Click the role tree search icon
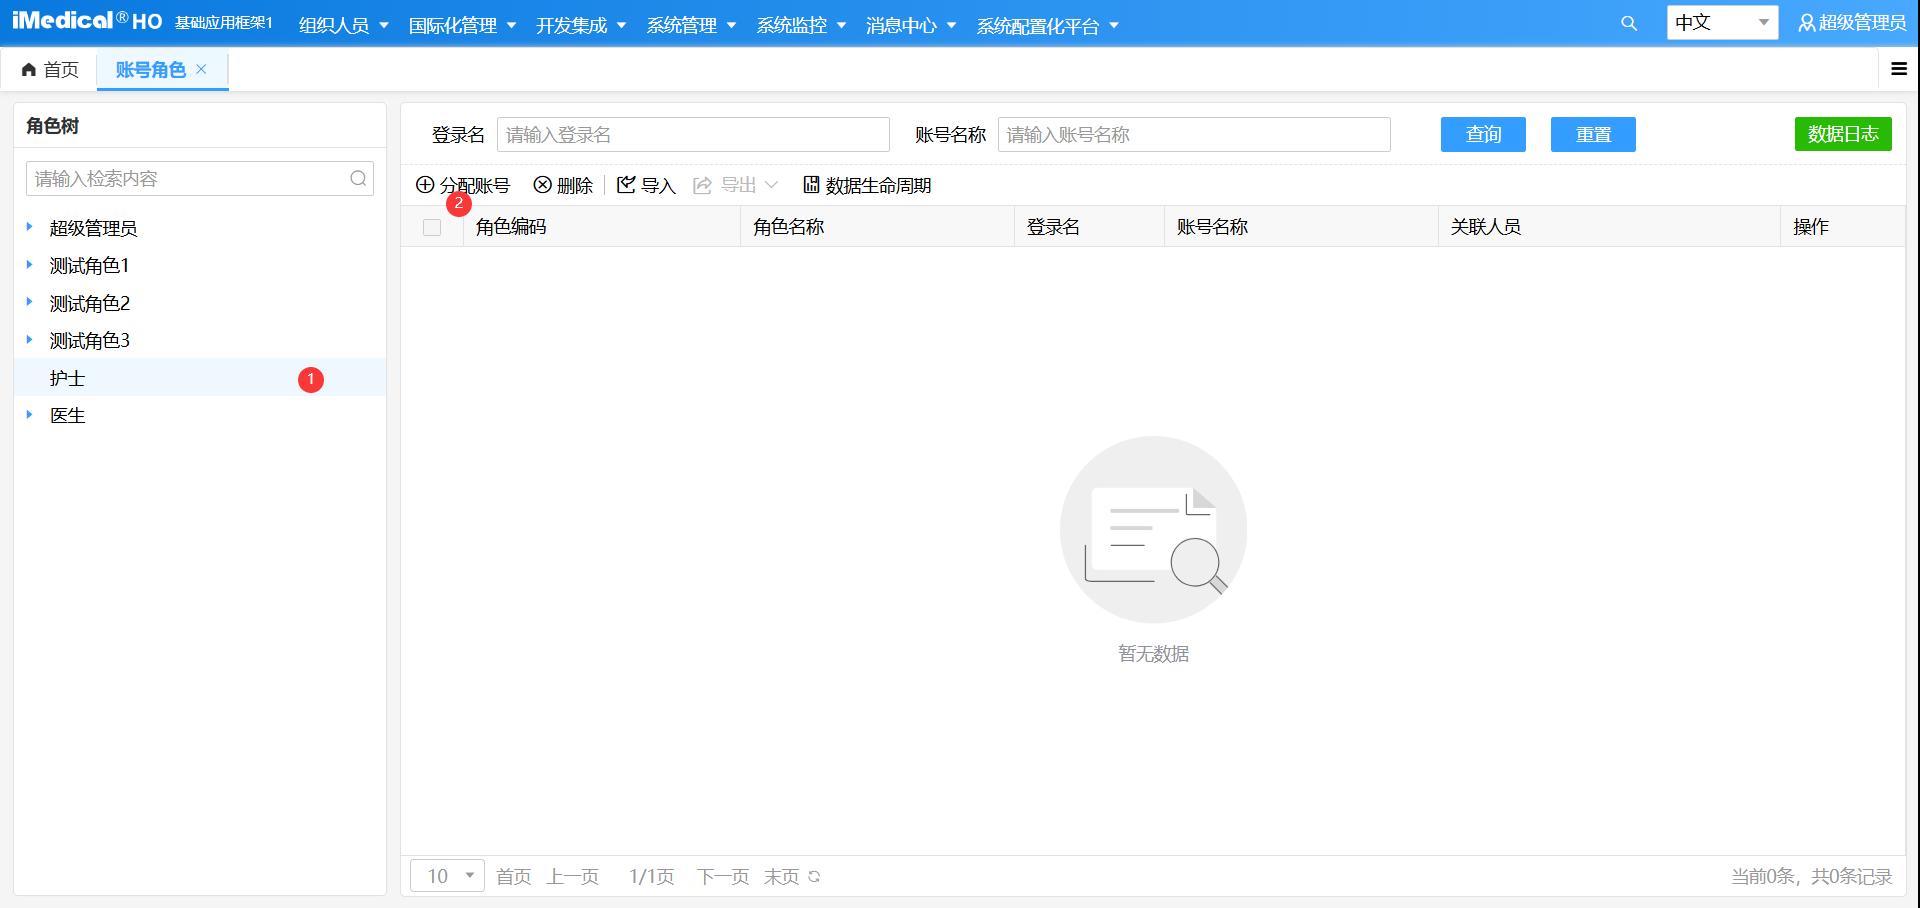The width and height of the screenshot is (1920, 908). 358,179
